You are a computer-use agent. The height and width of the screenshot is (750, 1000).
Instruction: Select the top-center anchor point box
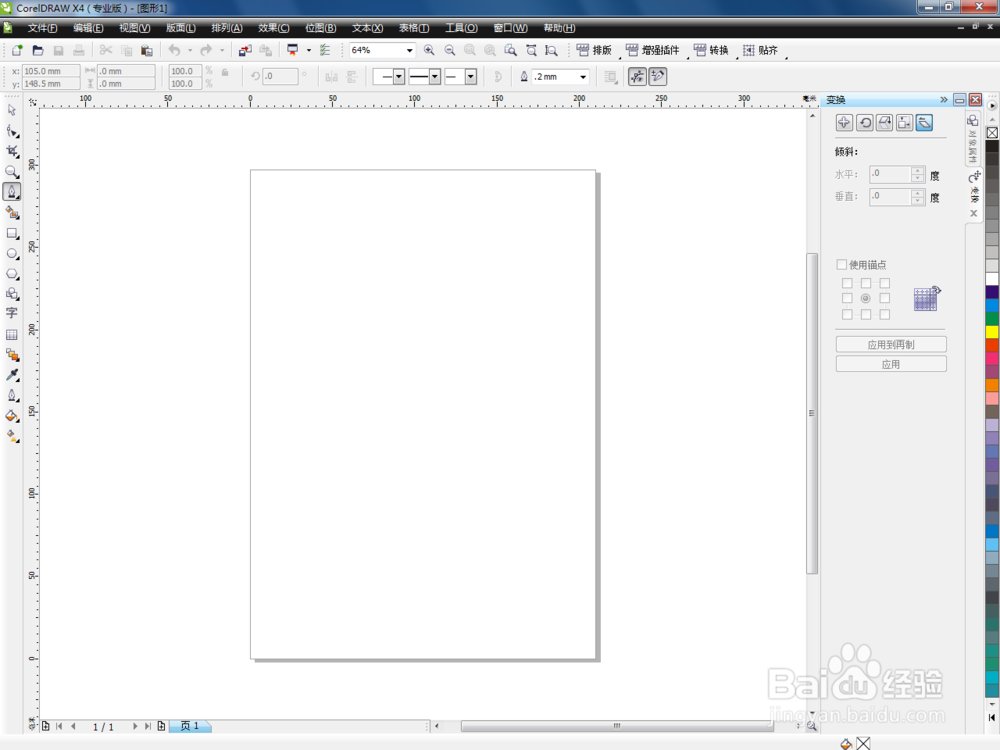point(865,283)
